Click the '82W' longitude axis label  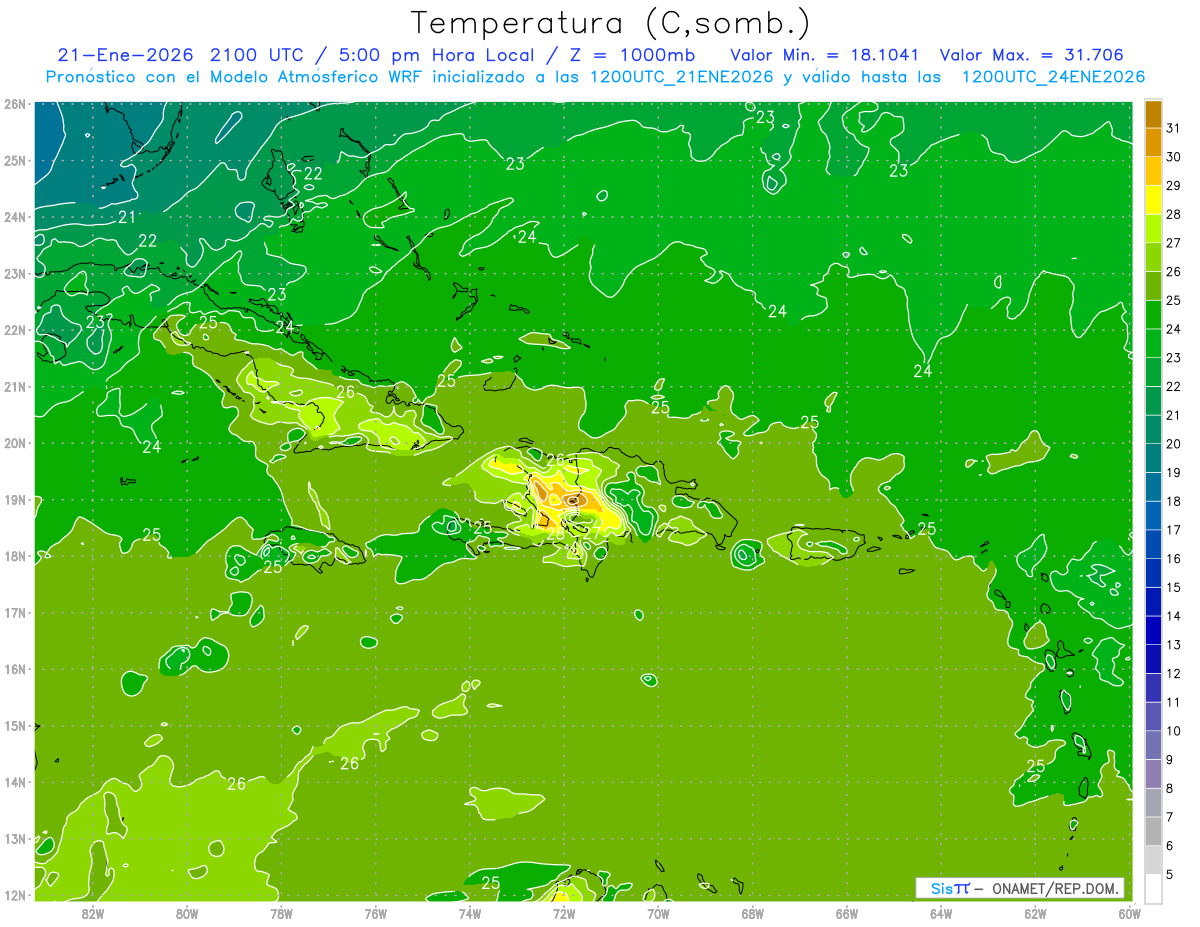92,913
